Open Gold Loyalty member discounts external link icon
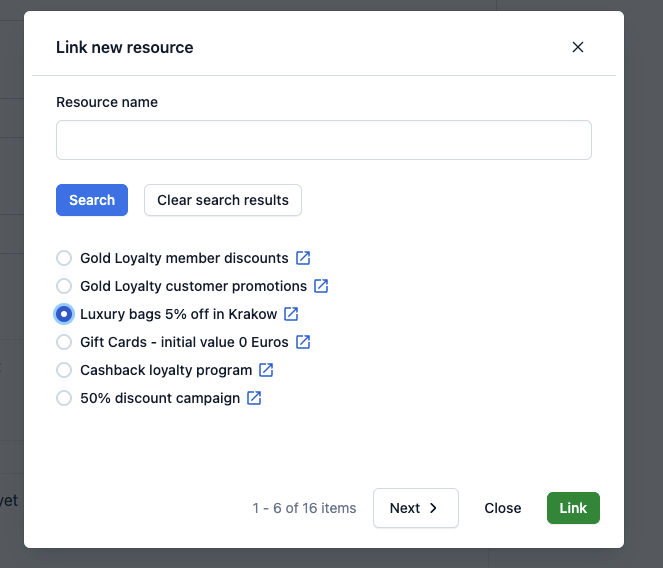Viewport: 663px width, 568px height. pos(303,258)
